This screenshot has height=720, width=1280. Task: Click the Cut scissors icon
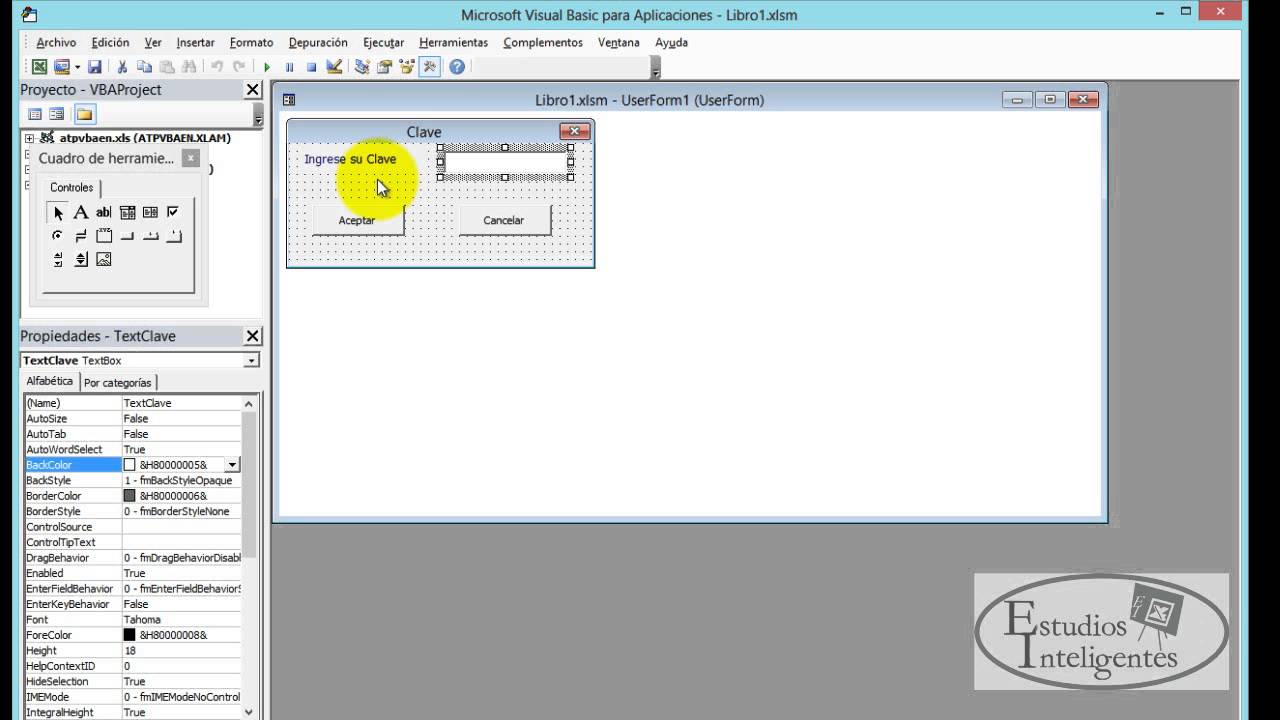coord(122,67)
